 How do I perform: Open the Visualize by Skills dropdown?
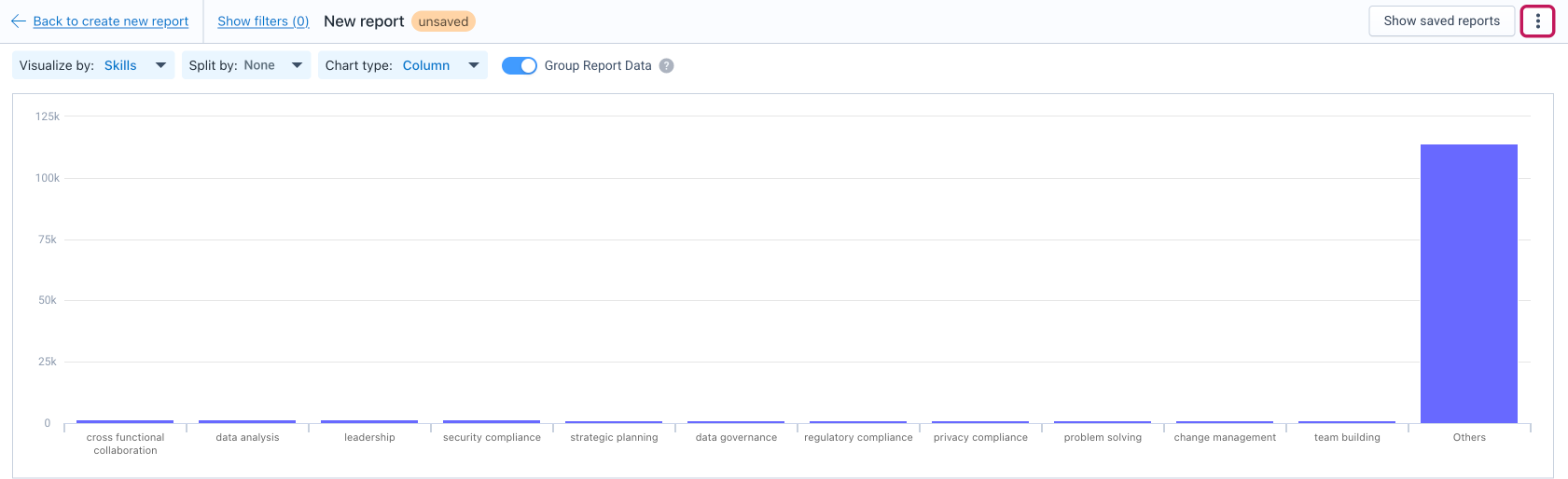click(x=93, y=66)
